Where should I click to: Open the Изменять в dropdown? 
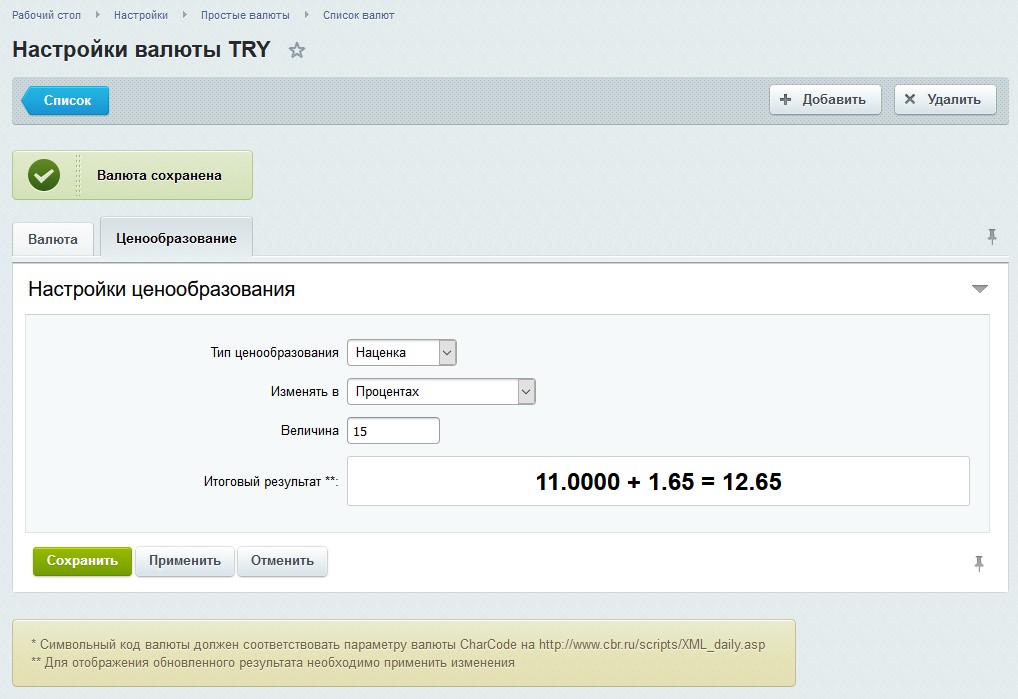pos(441,391)
